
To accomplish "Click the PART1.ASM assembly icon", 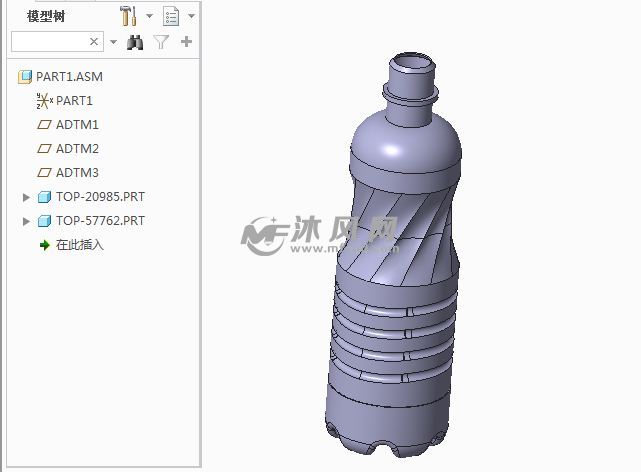I will pyautogui.click(x=25, y=77).
